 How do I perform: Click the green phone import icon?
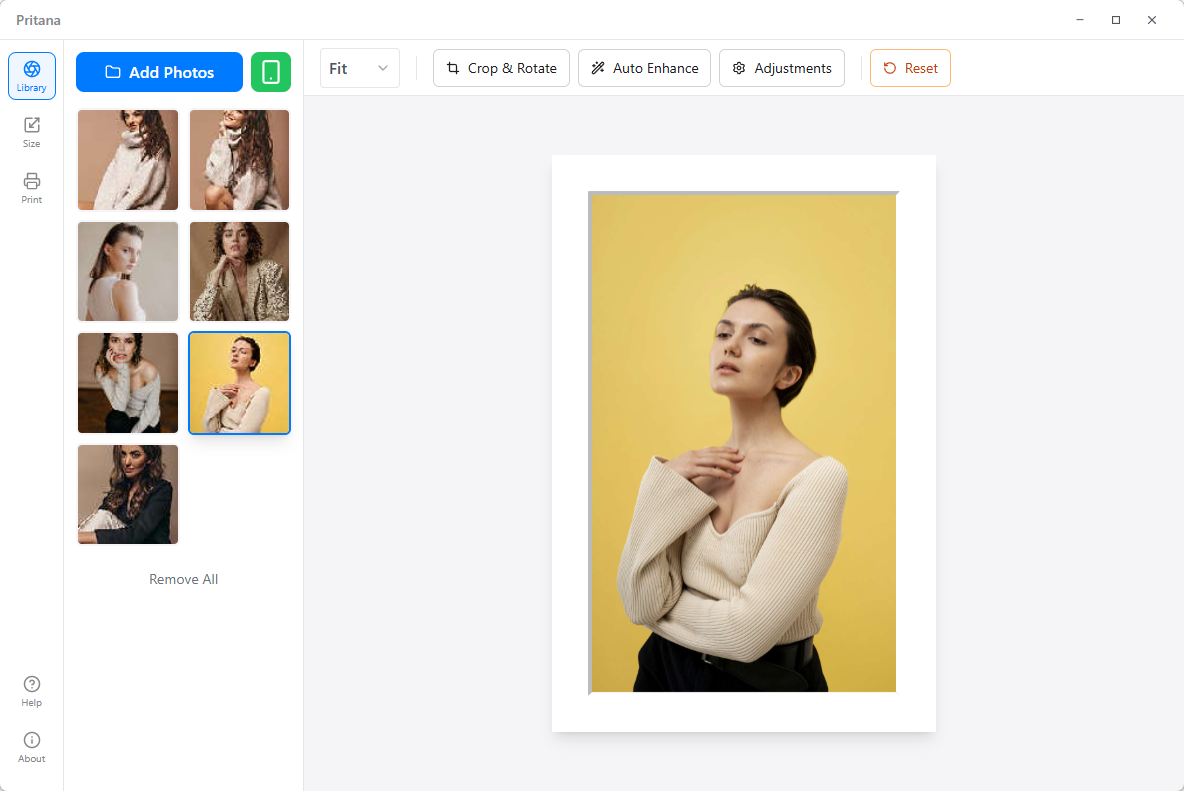tap(271, 72)
